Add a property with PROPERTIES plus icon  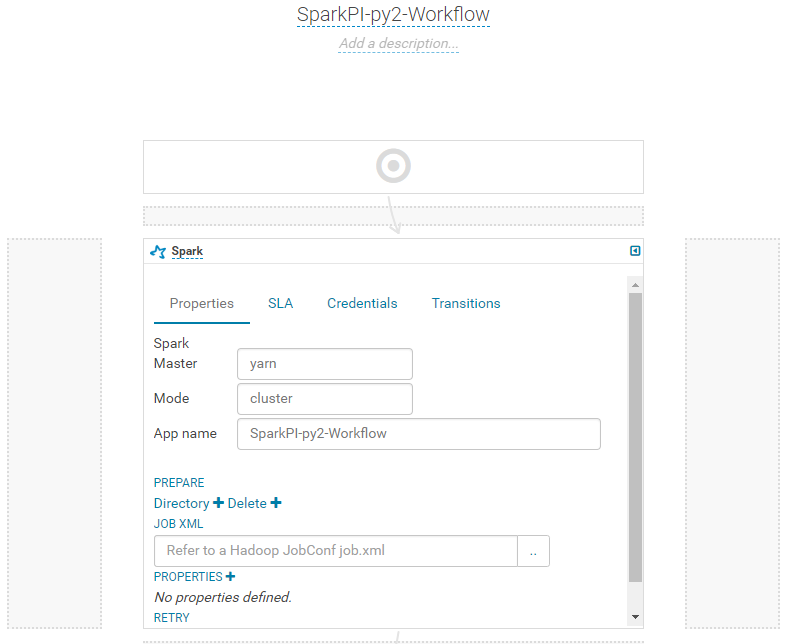point(230,577)
